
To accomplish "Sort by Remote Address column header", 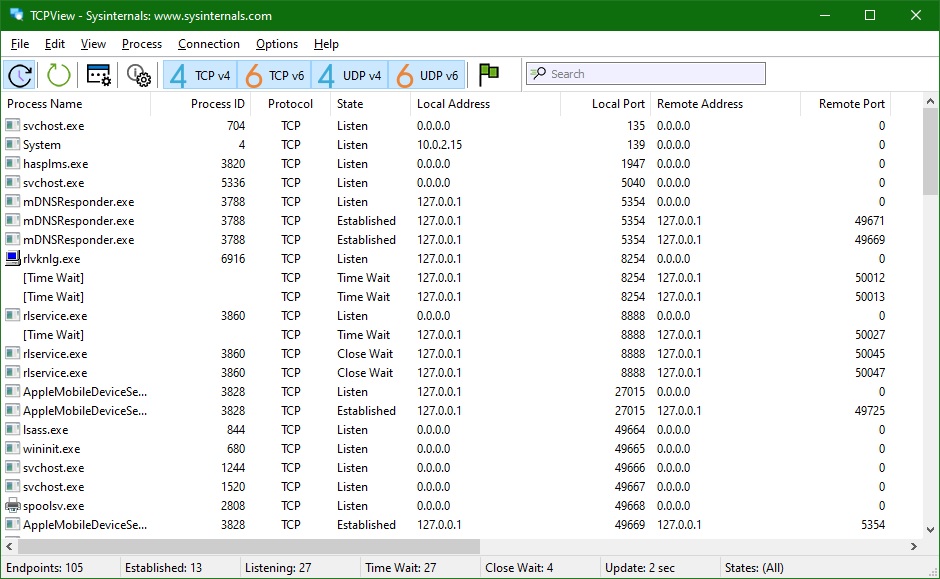I will click(x=725, y=104).
